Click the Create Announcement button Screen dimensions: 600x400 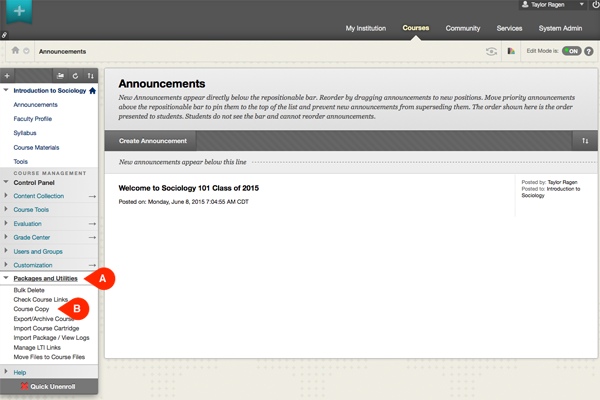(x=151, y=141)
